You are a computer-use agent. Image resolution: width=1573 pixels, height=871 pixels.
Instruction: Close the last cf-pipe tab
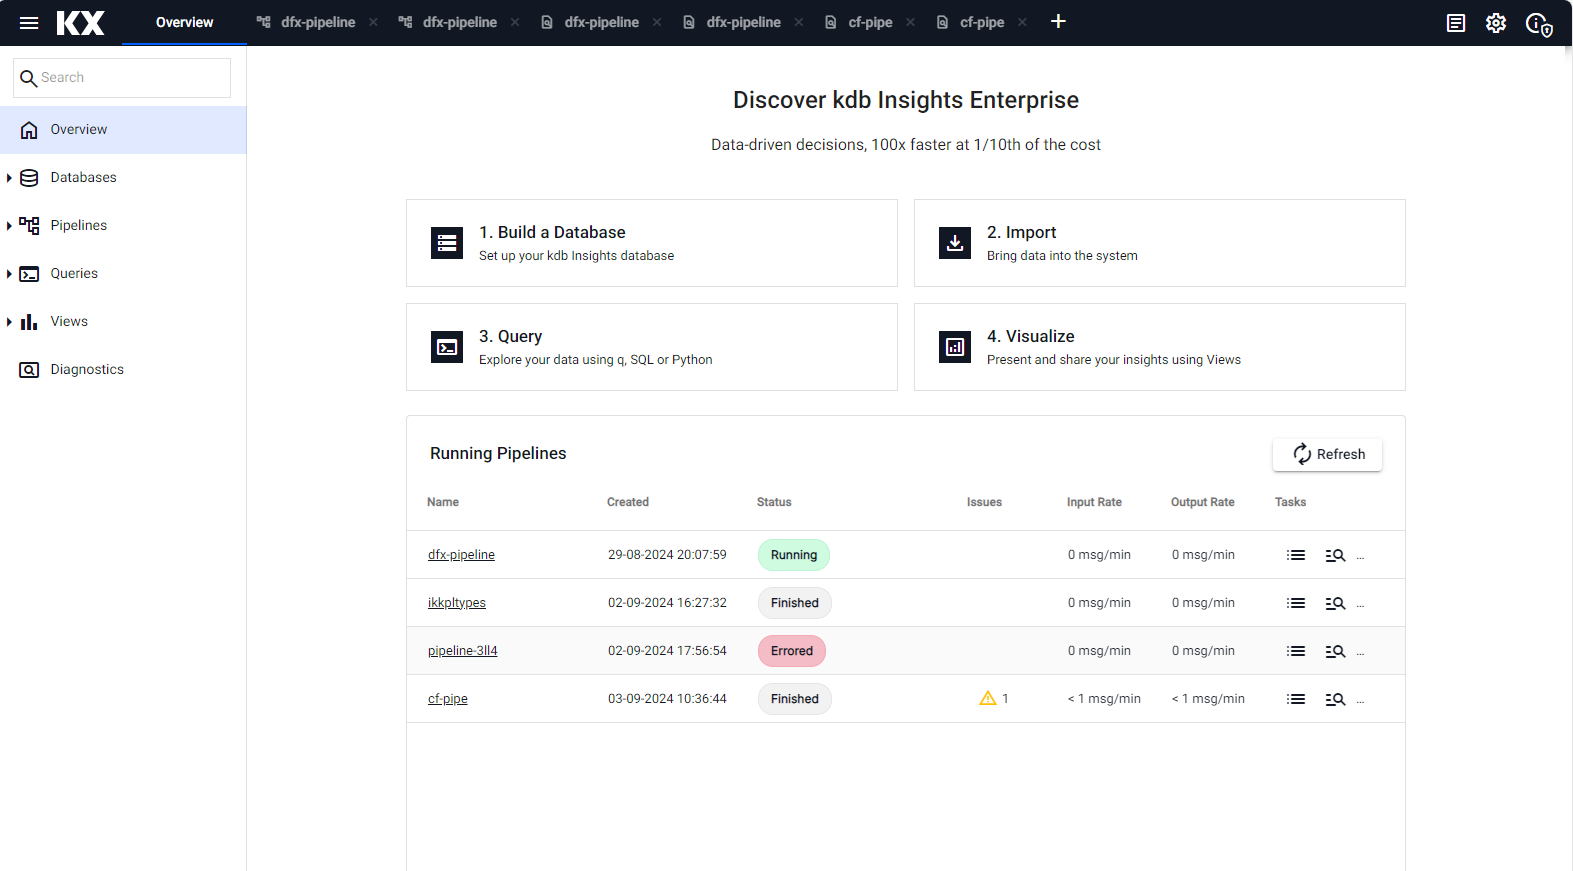pyautogui.click(x=1022, y=22)
